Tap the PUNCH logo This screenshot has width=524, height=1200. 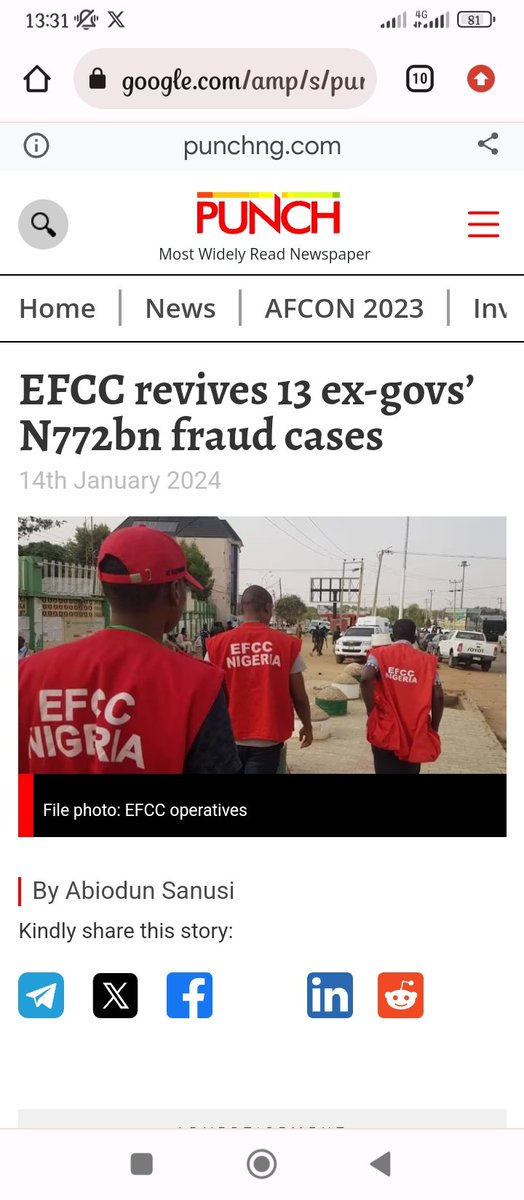pos(268,213)
